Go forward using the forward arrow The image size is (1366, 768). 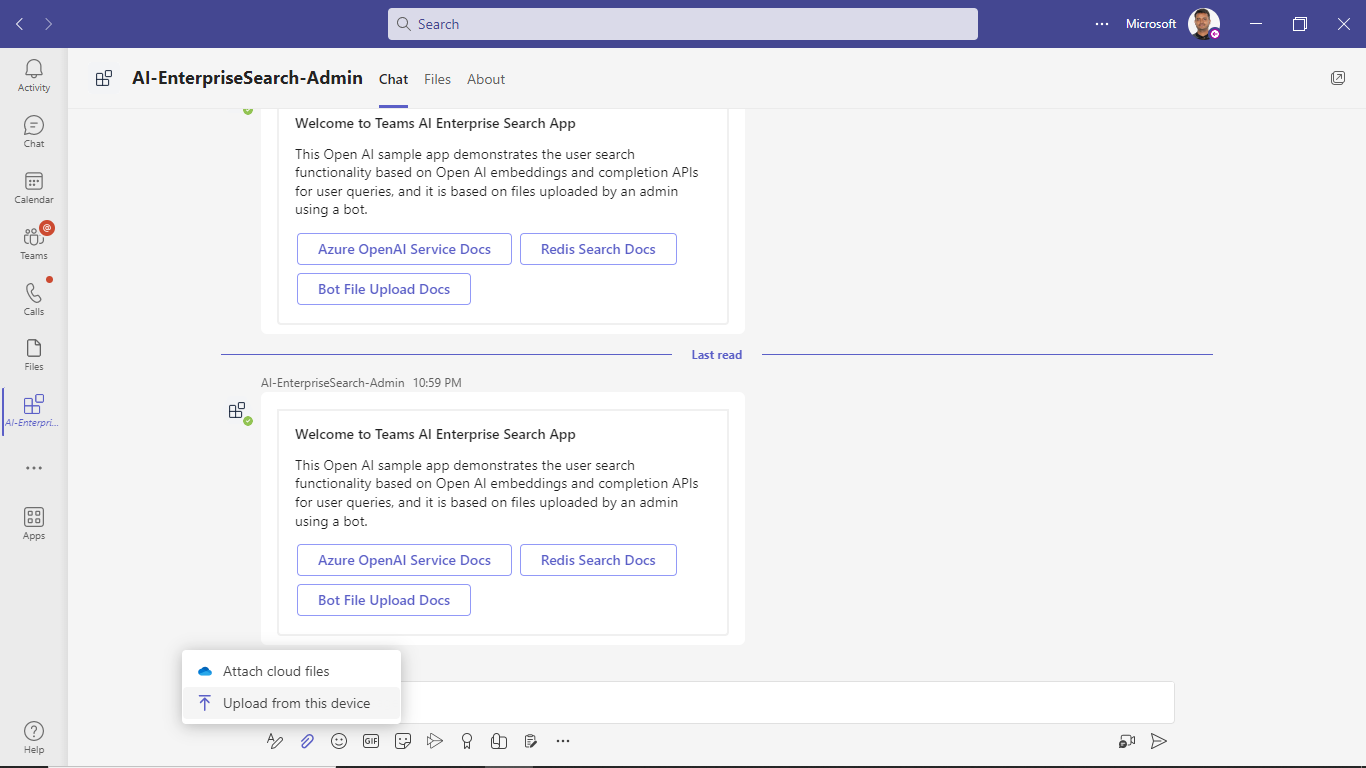coord(49,24)
